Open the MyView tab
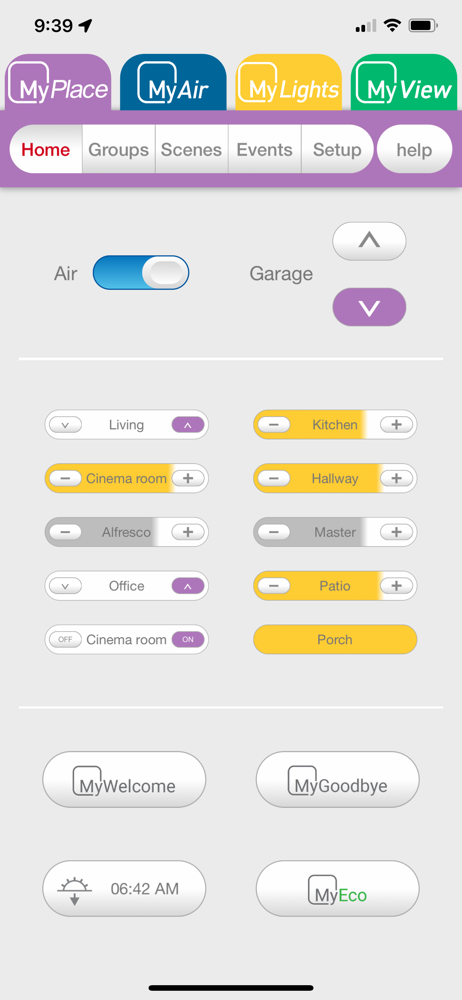The height and width of the screenshot is (1000, 462). coord(404,83)
